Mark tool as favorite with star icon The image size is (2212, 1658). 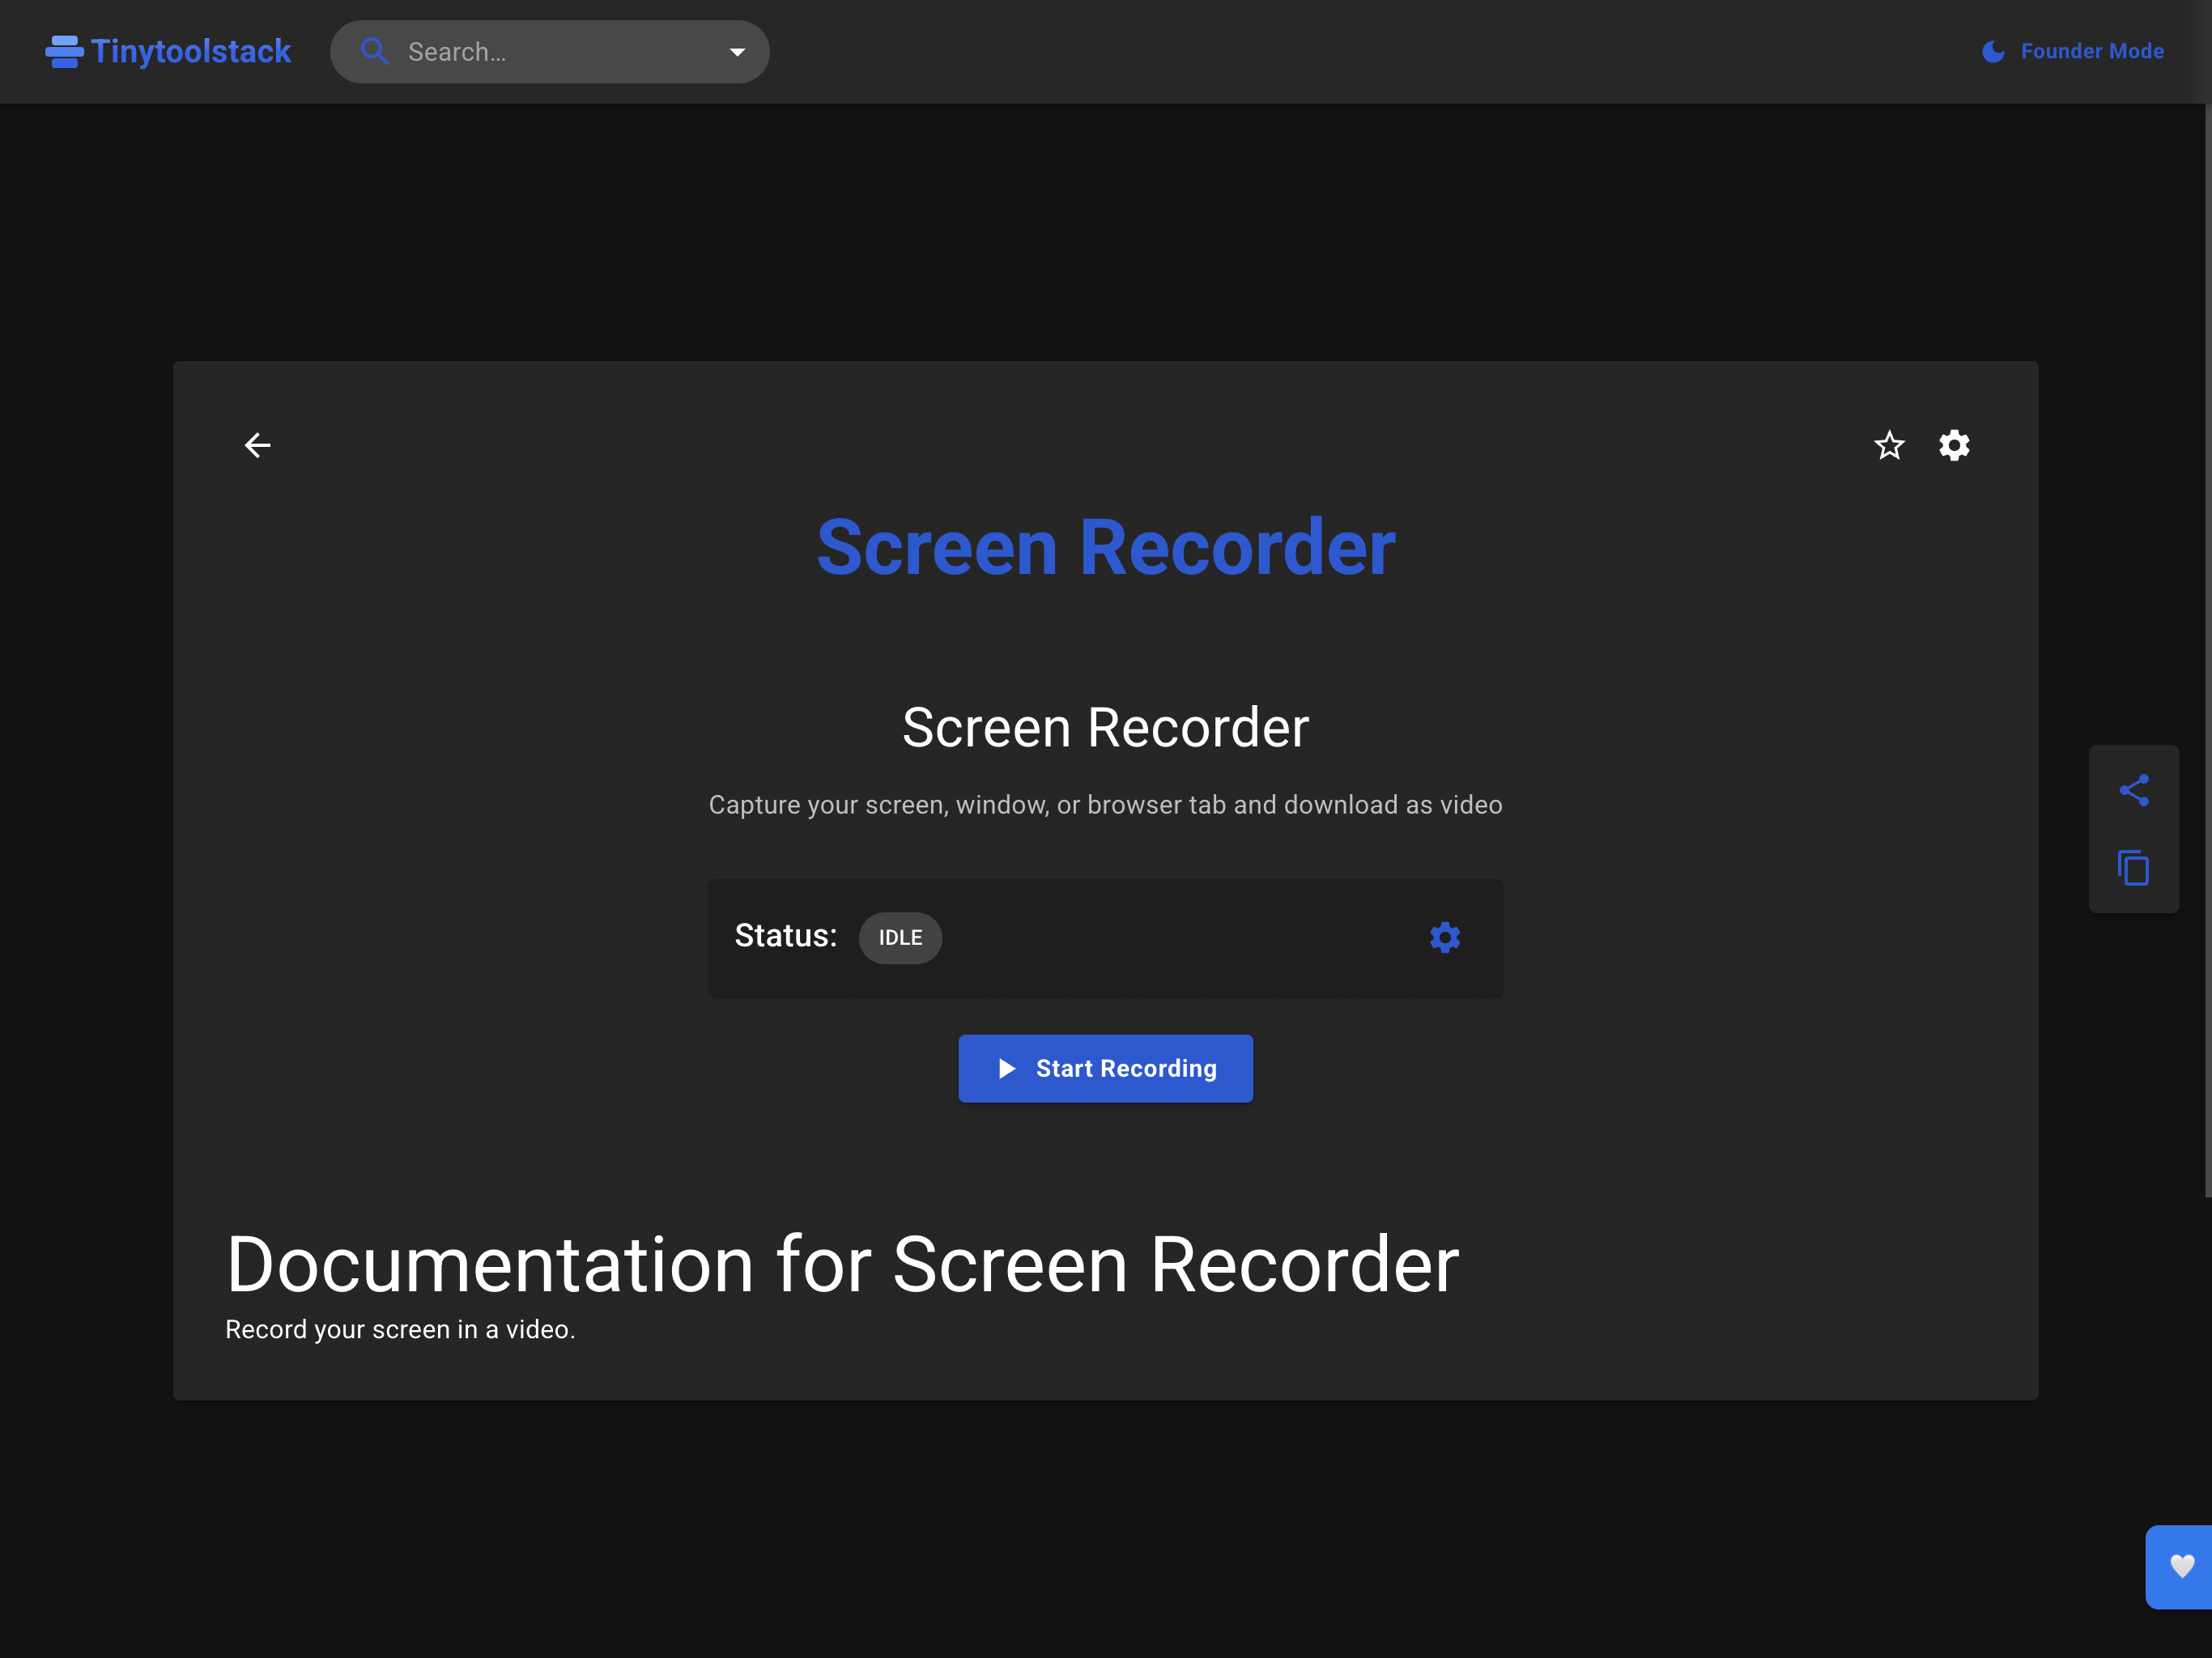pyautogui.click(x=1889, y=445)
